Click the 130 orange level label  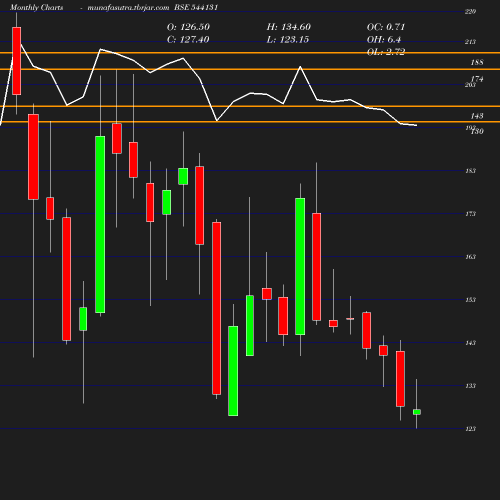[x=478, y=131]
